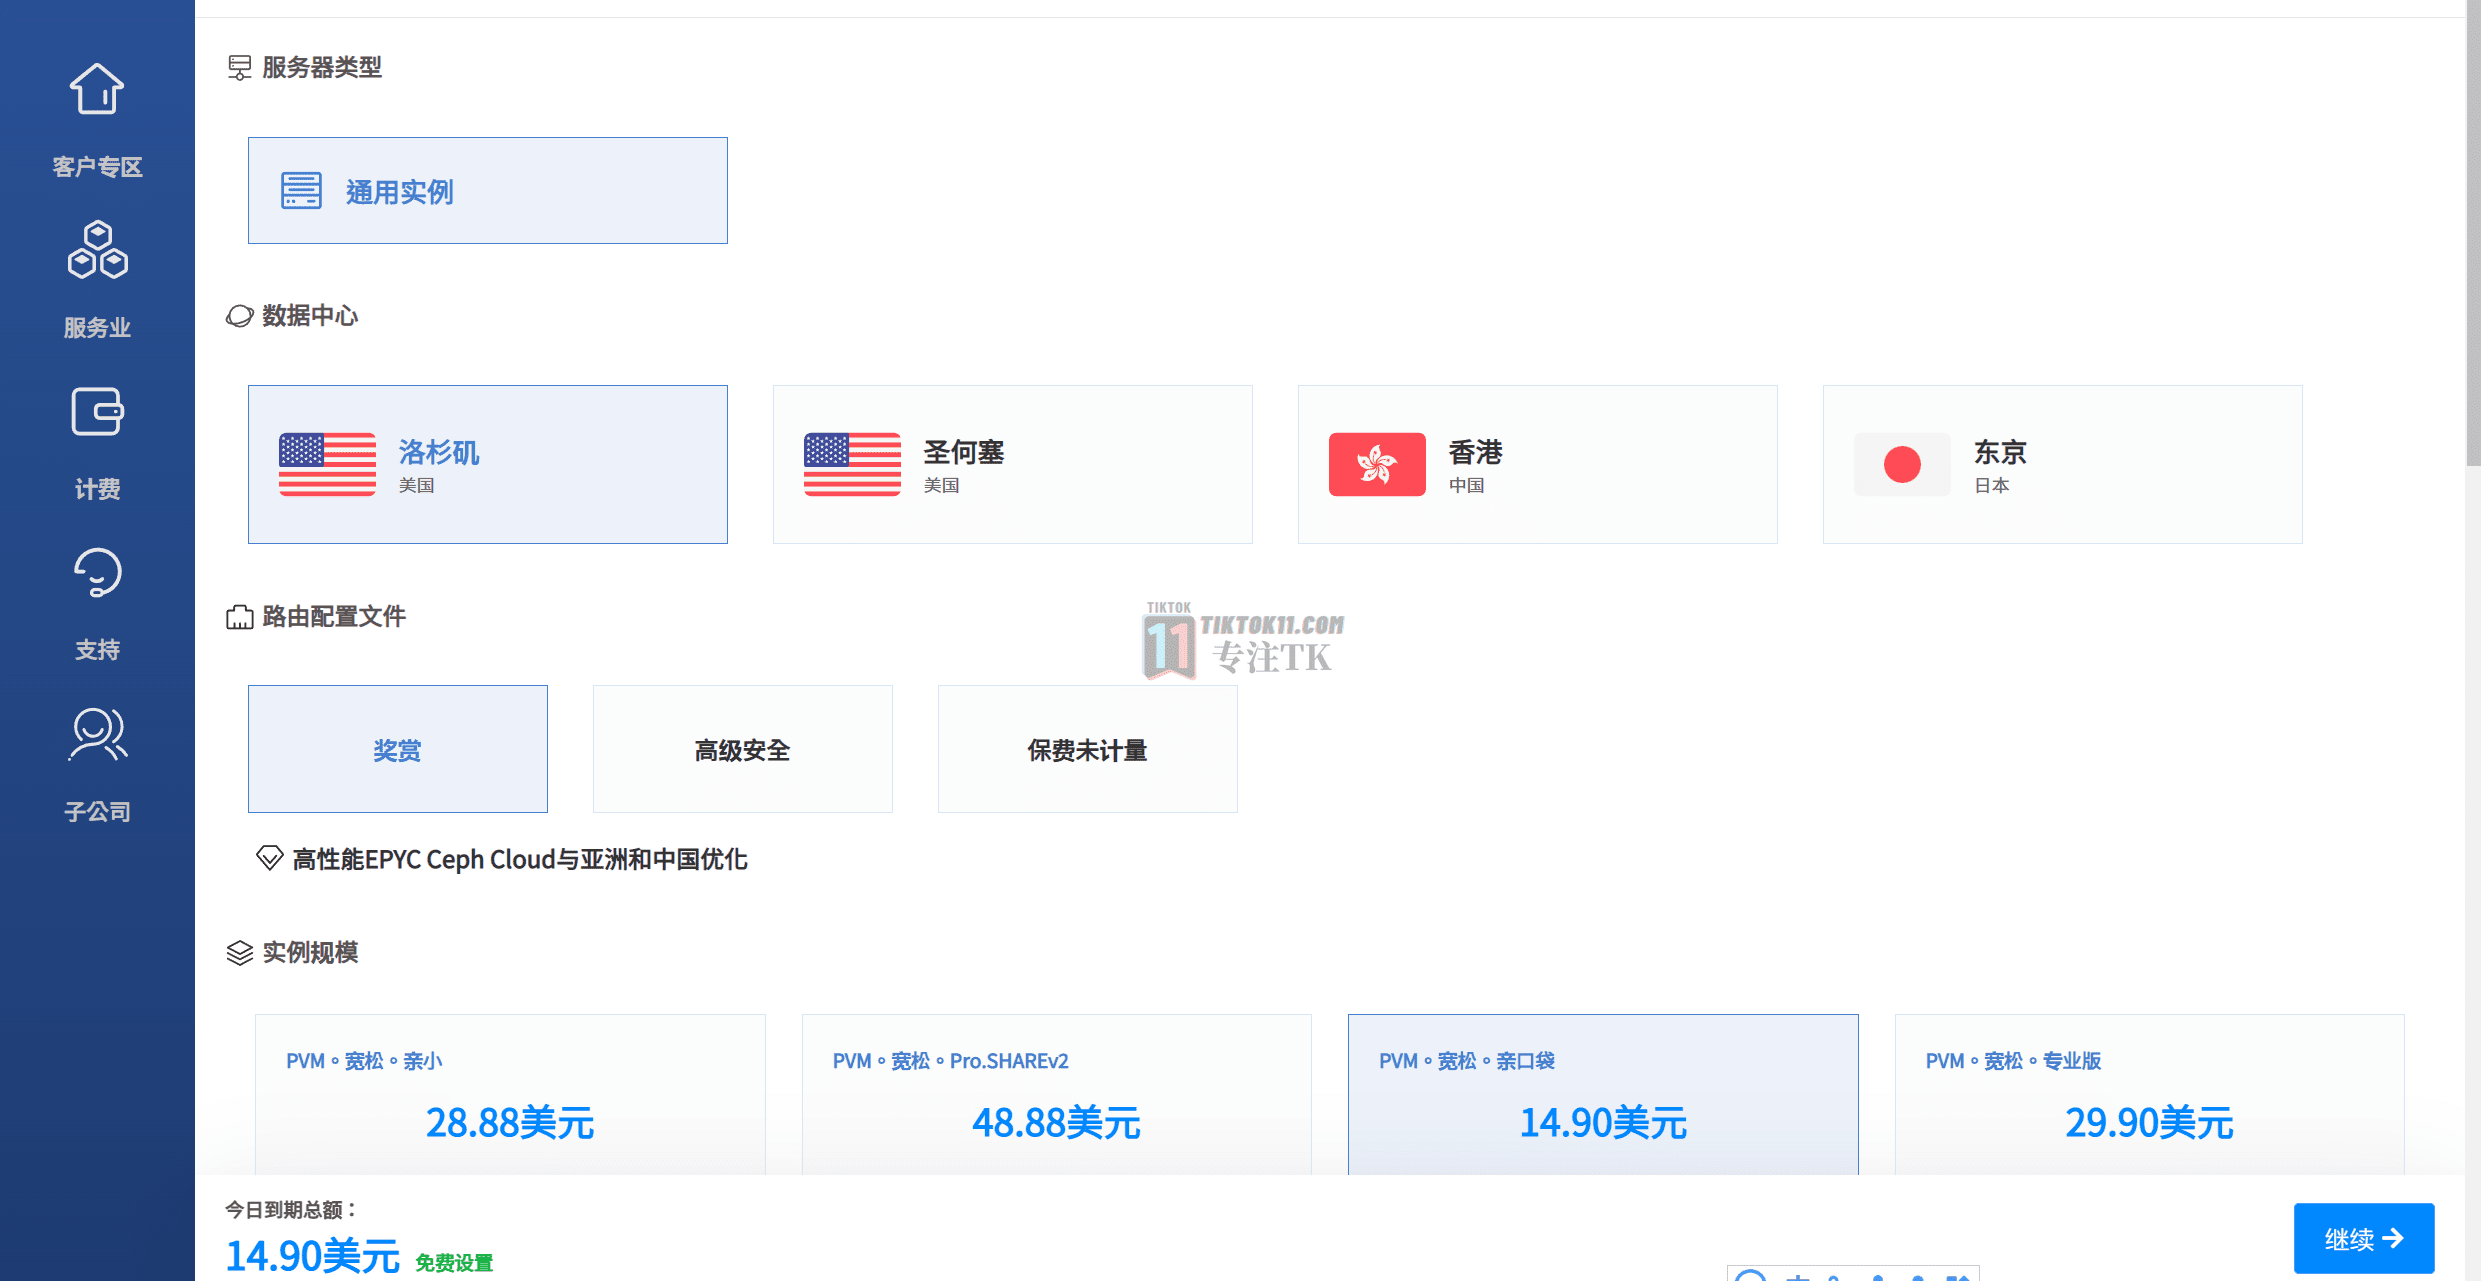The image size is (2481, 1281).
Task: Open the 服务业 cubes icon in sidebar
Action: tap(96, 251)
